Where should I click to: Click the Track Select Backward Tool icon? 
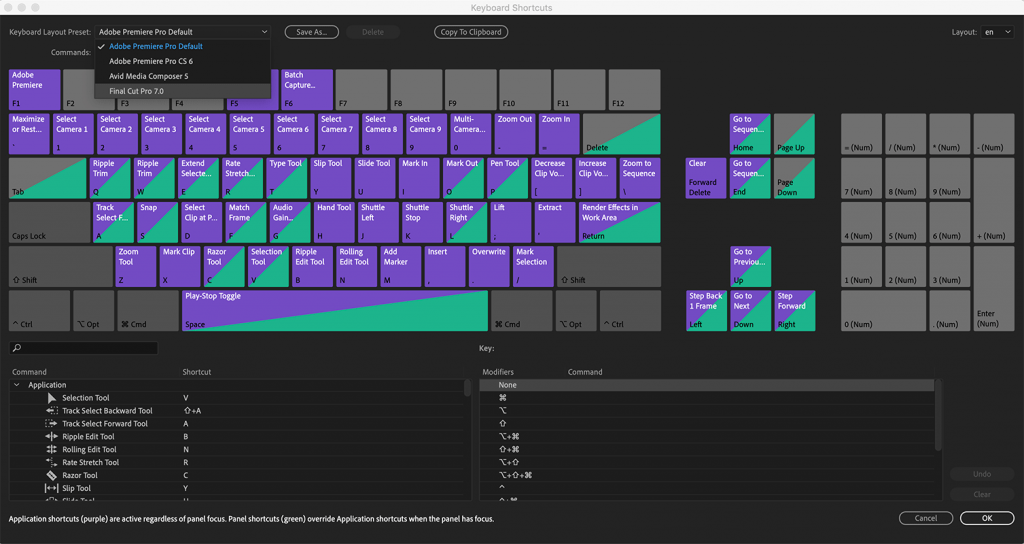[x=52, y=411]
